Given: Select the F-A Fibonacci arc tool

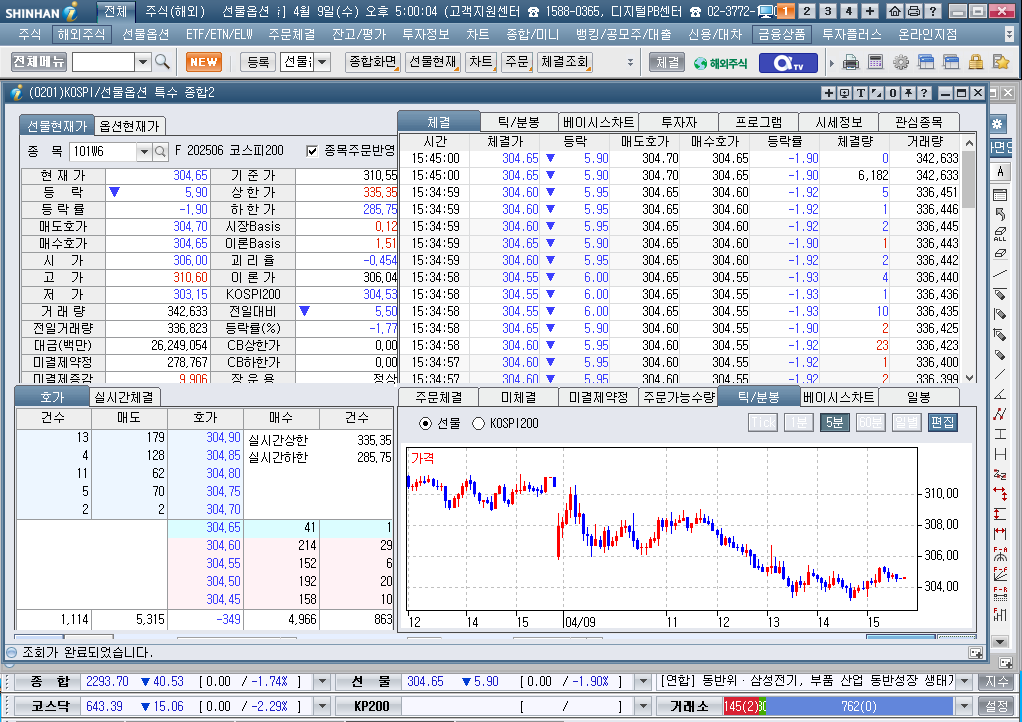Looking at the screenshot, I should (x=1000, y=553).
